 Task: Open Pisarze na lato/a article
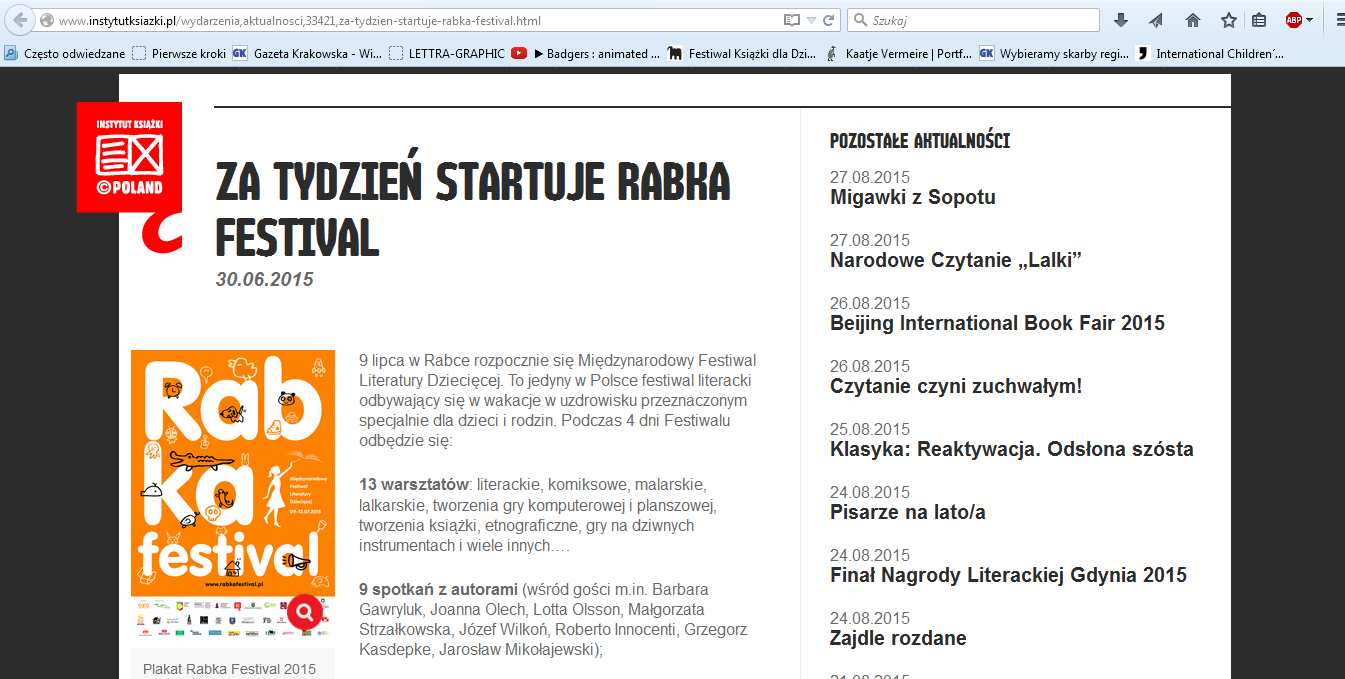(x=908, y=512)
